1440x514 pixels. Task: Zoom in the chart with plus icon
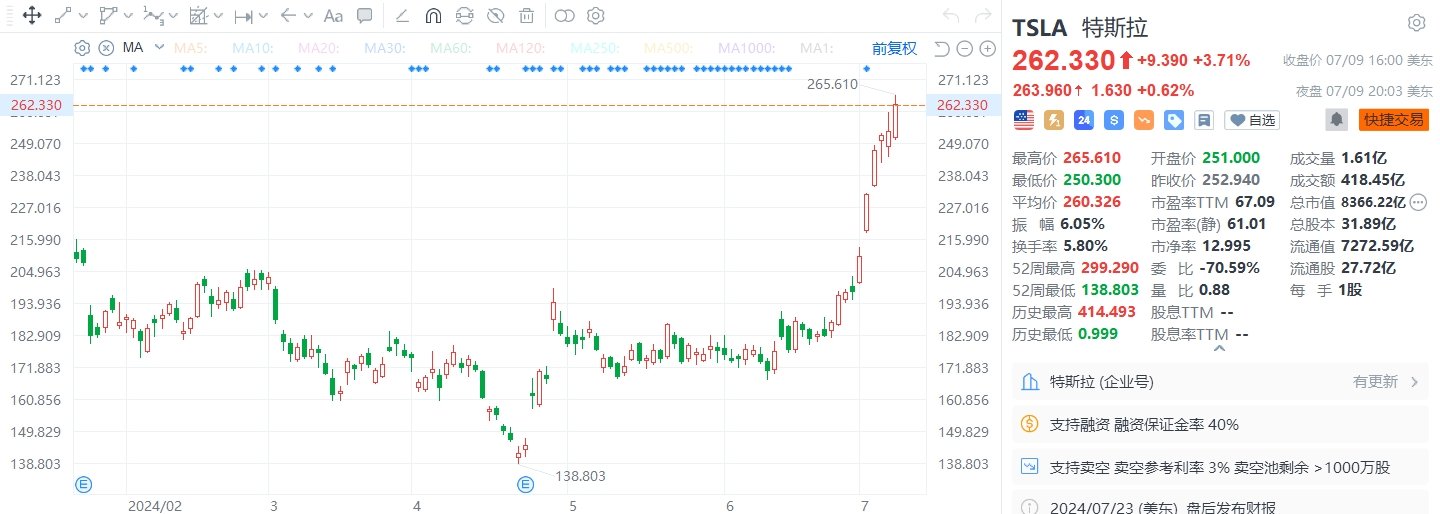(x=987, y=48)
